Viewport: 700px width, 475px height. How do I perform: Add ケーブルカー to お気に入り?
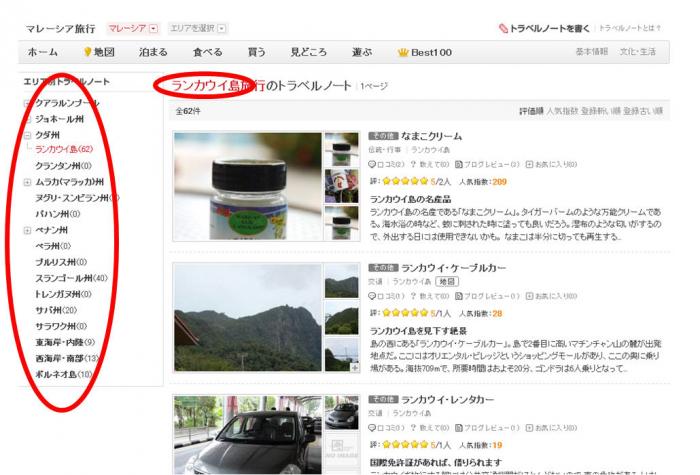click(x=551, y=296)
